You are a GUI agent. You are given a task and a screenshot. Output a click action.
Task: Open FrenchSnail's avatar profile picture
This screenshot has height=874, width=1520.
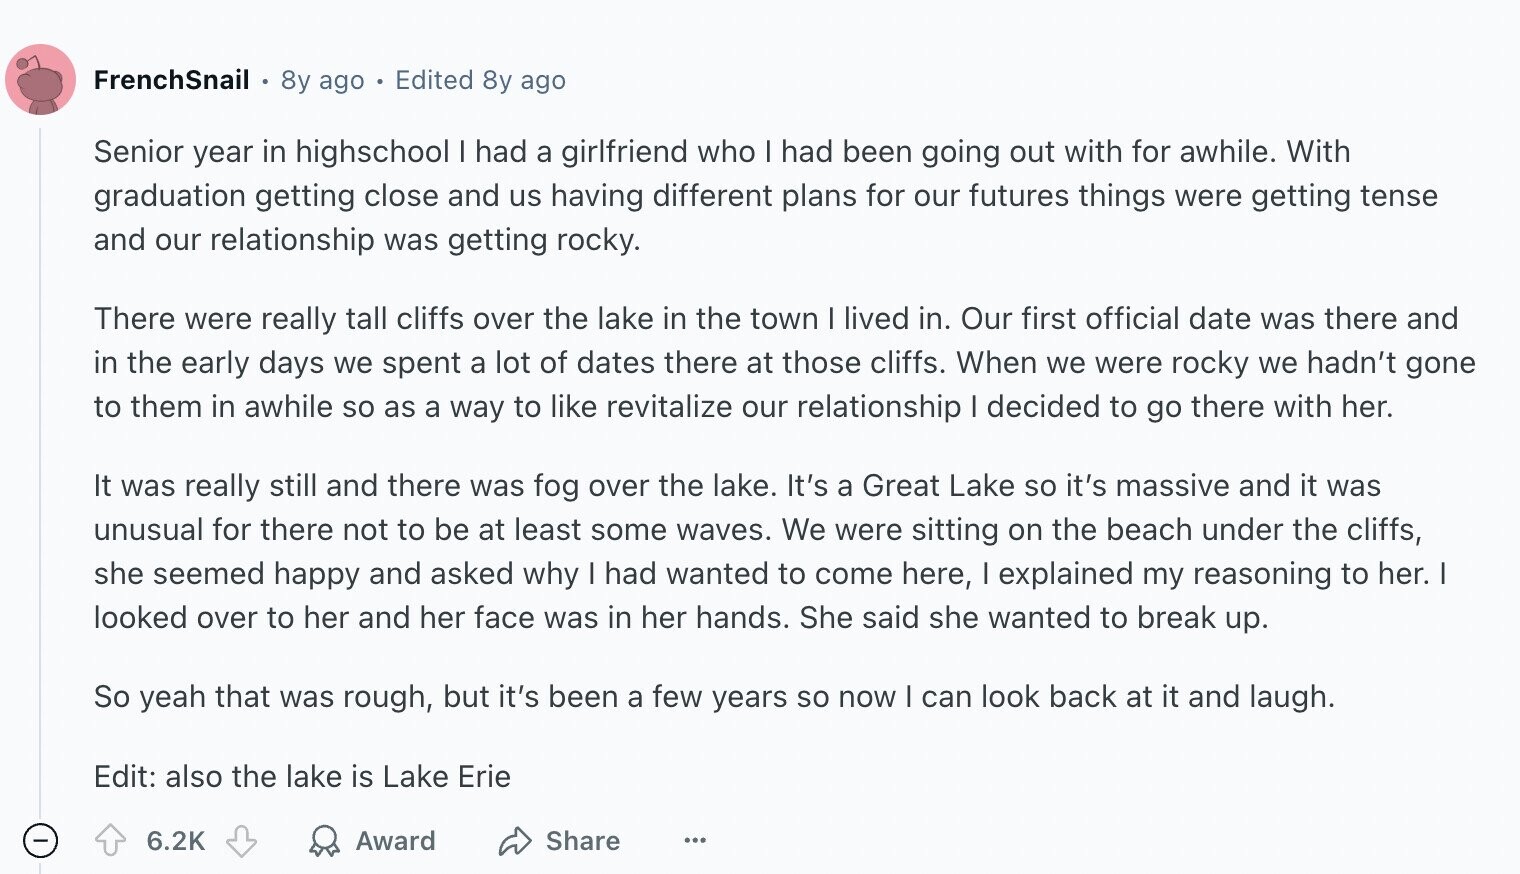(41, 80)
